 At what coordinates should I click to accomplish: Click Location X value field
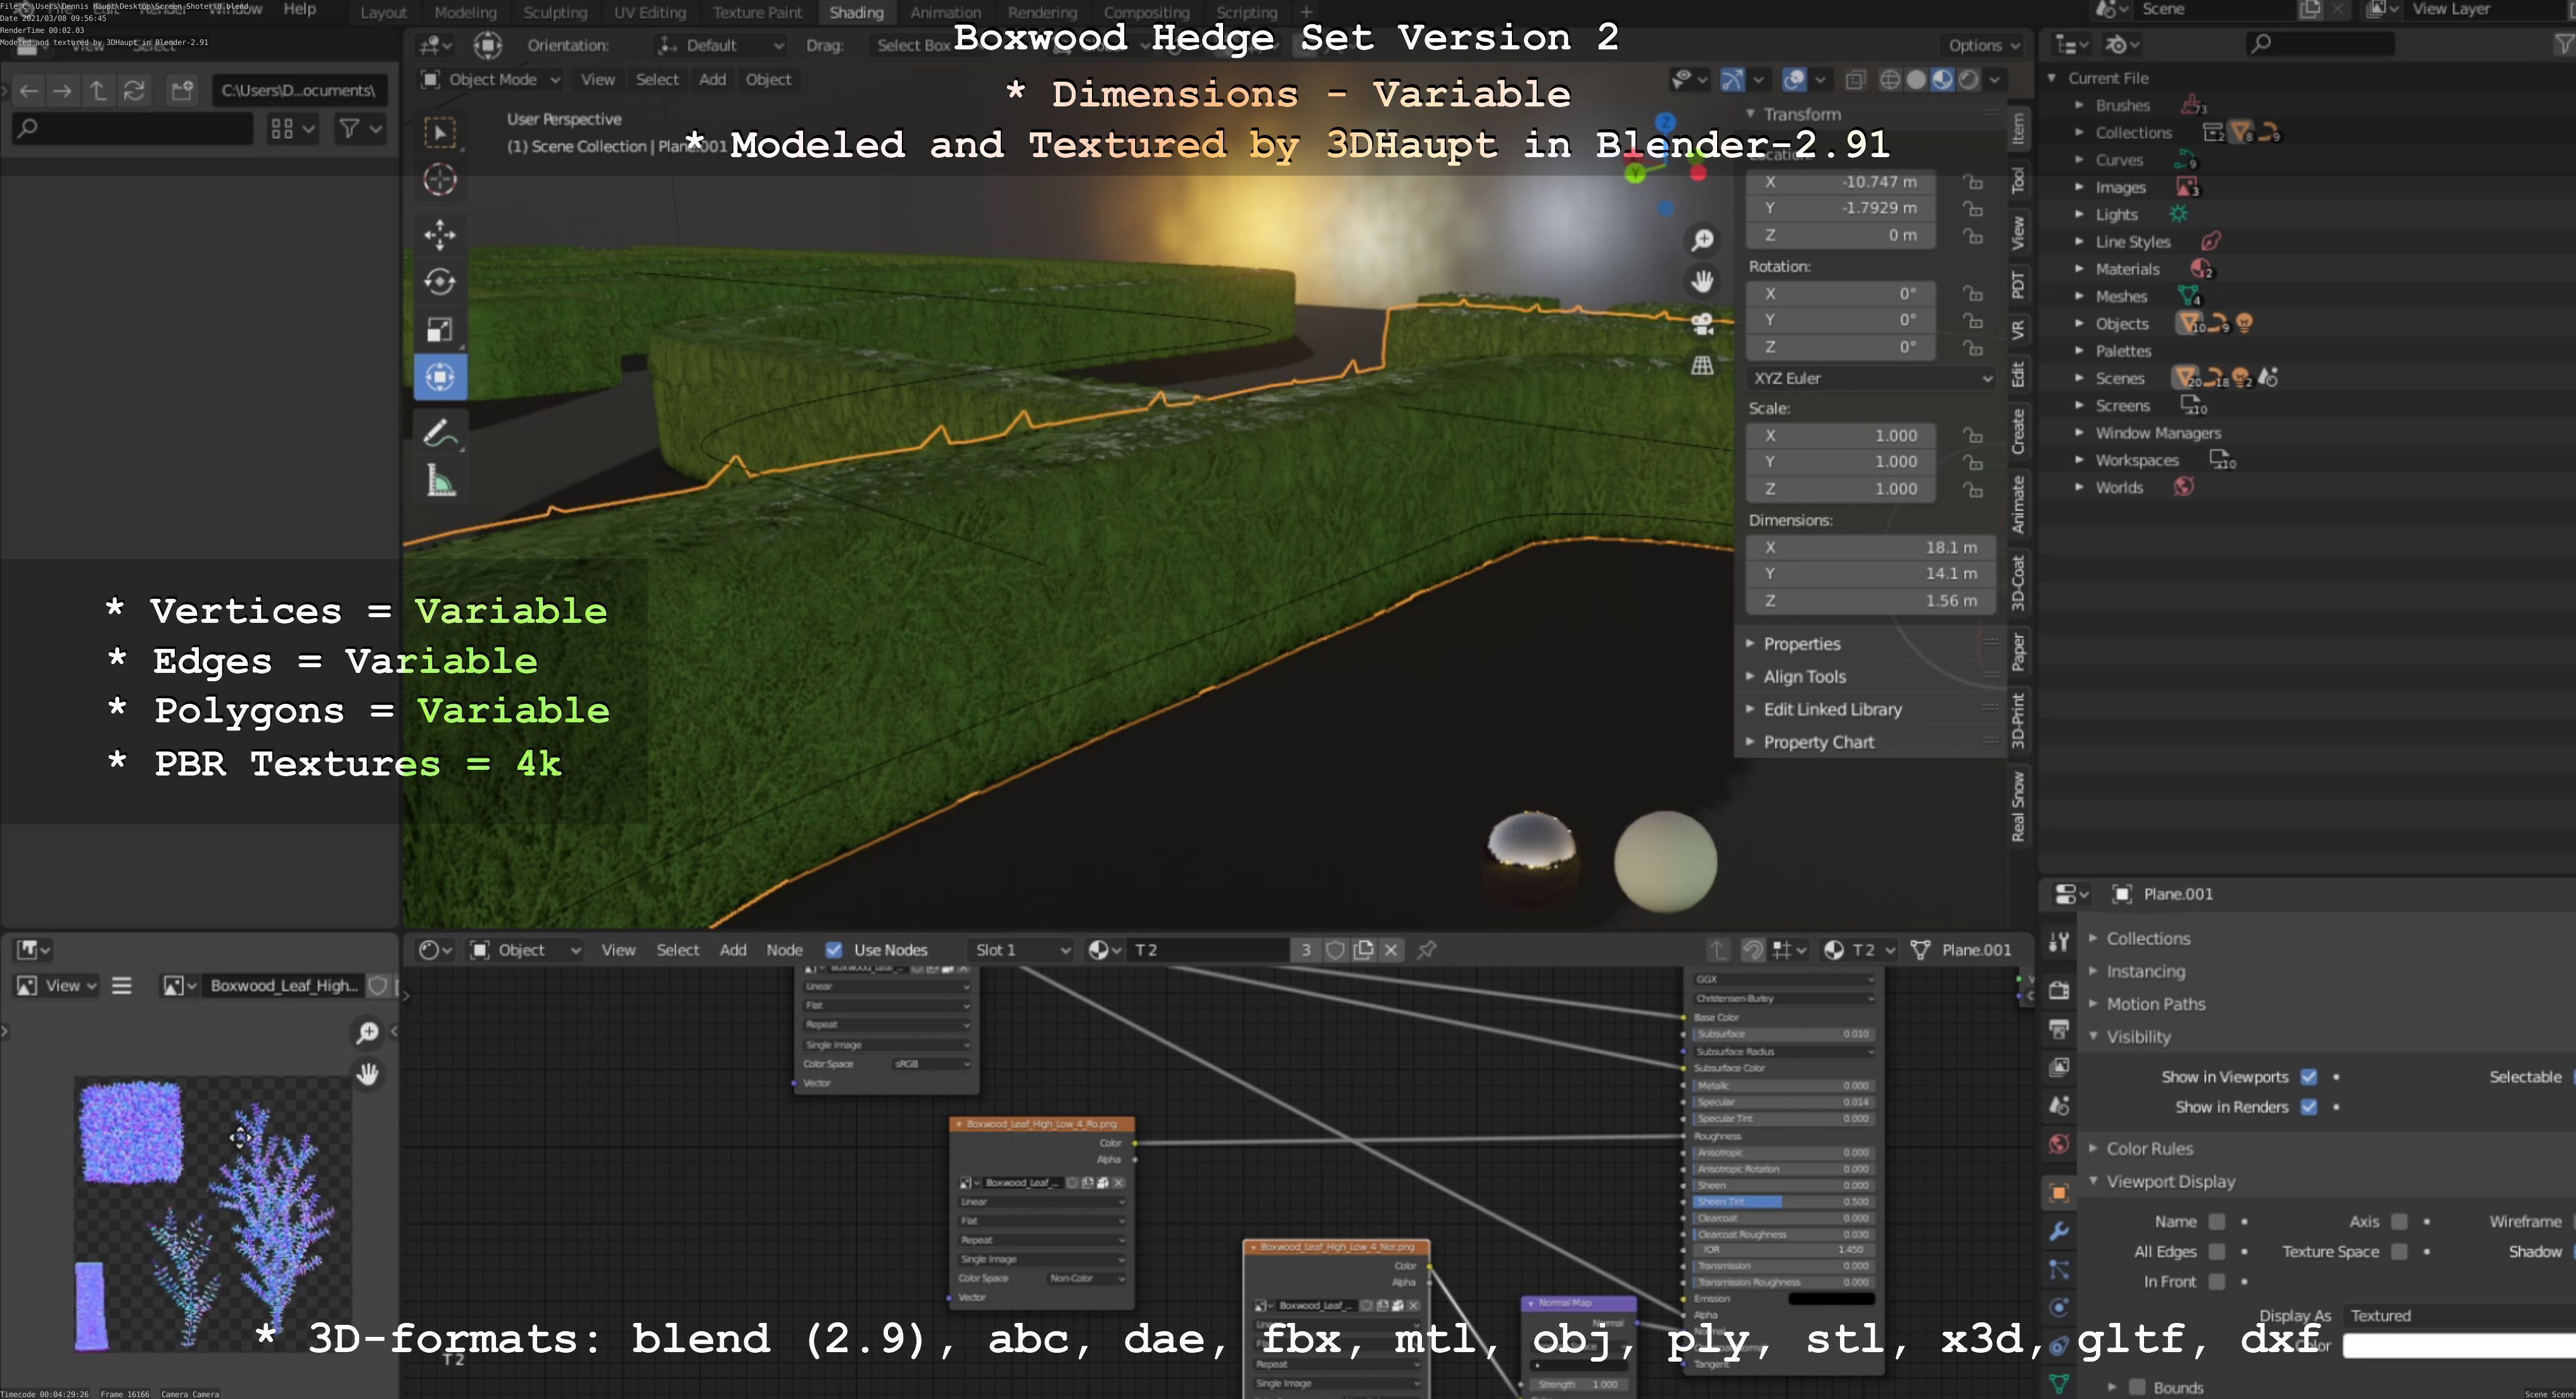tap(1841, 182)
